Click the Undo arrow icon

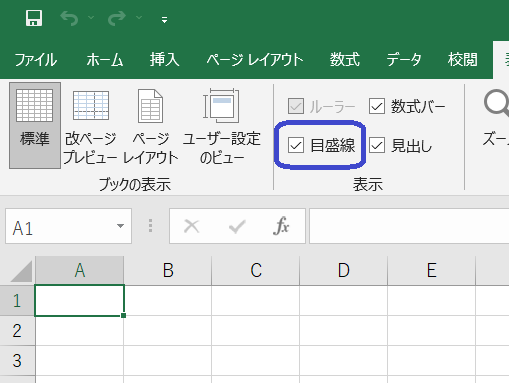(x=69, y=18)
